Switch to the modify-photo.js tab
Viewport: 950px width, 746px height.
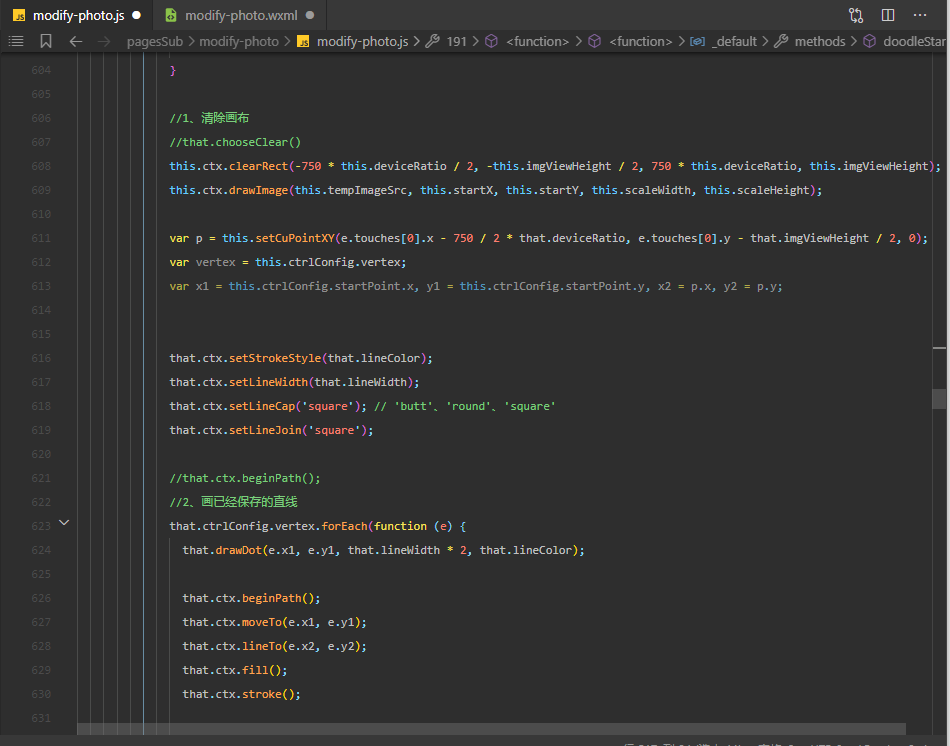(x=78, y=15)
